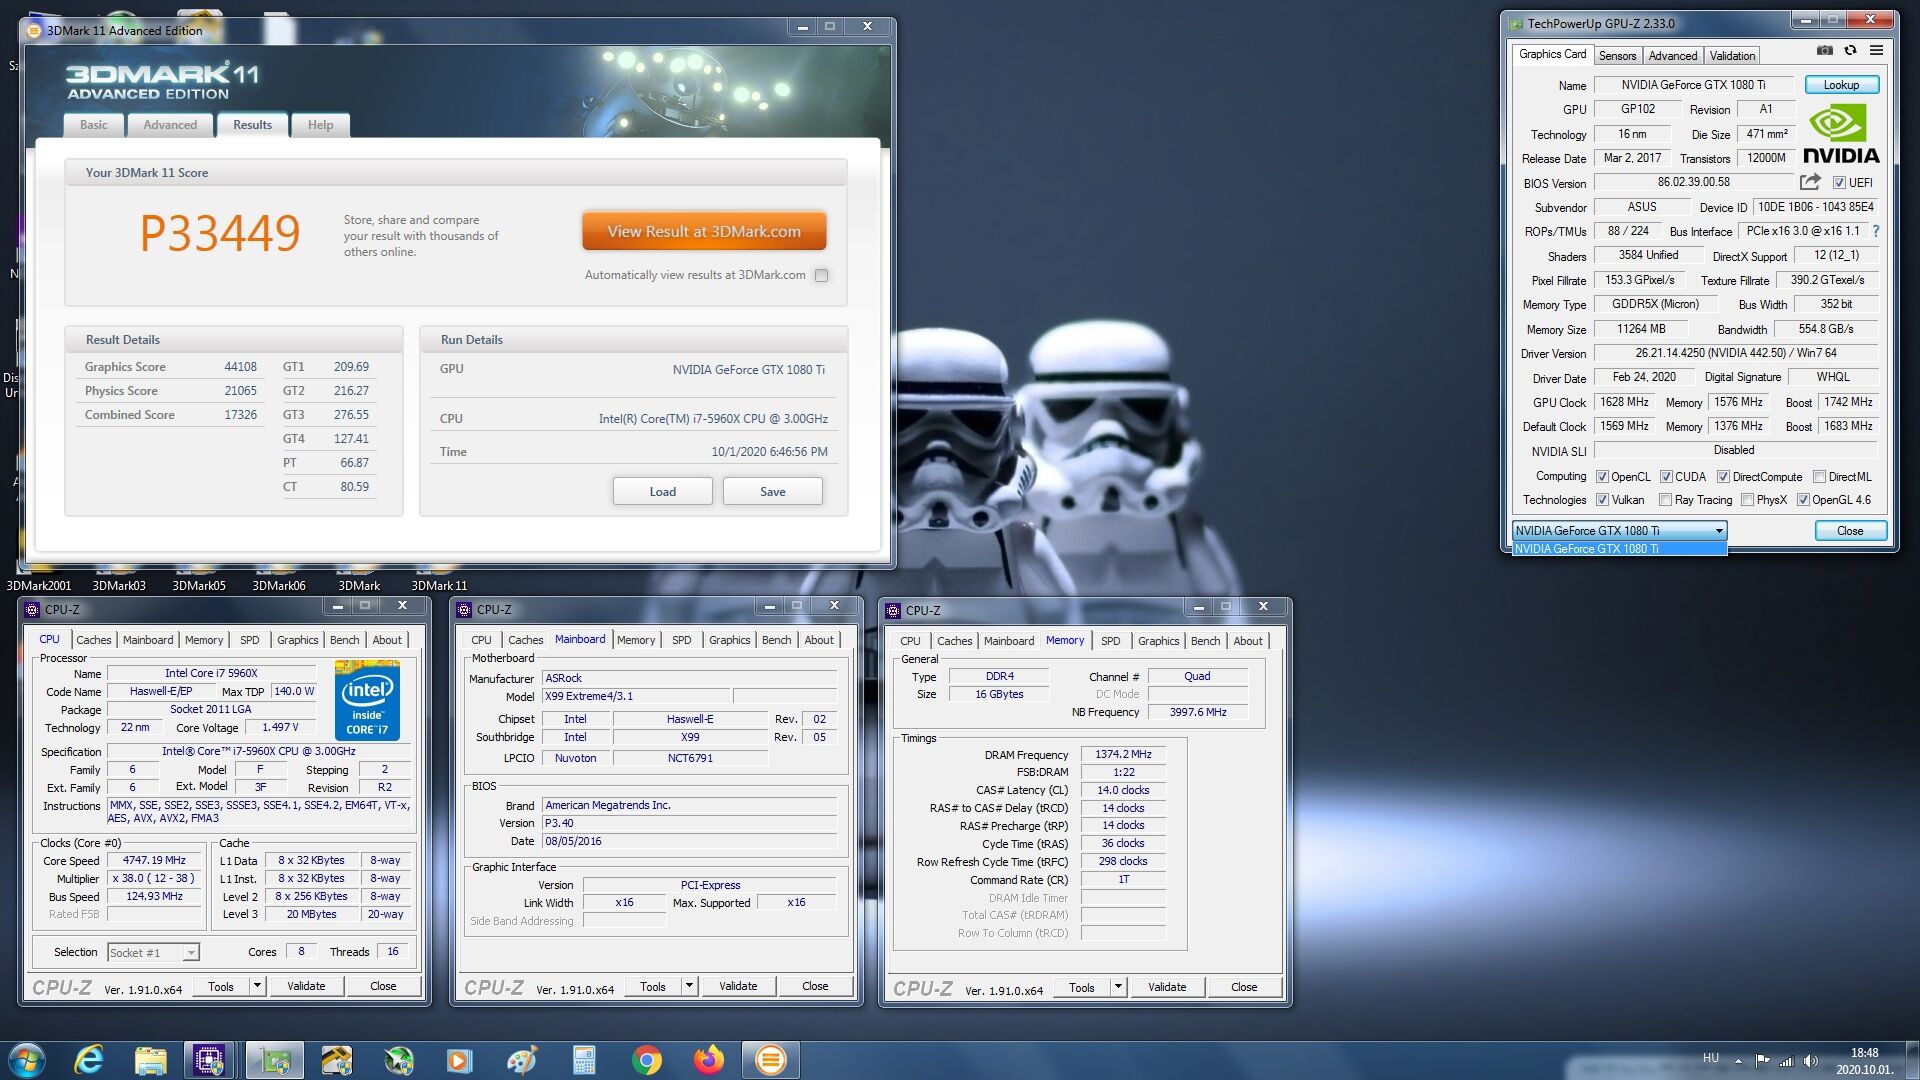Click the GPU-Z screenshot camera icon
Screen dimensions: 1920x1080
point(1825,50)
